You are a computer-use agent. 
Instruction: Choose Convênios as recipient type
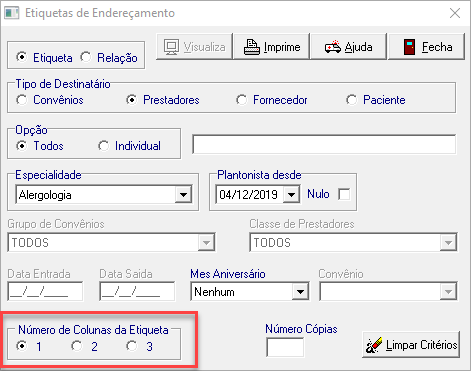(x=22, y=100)
